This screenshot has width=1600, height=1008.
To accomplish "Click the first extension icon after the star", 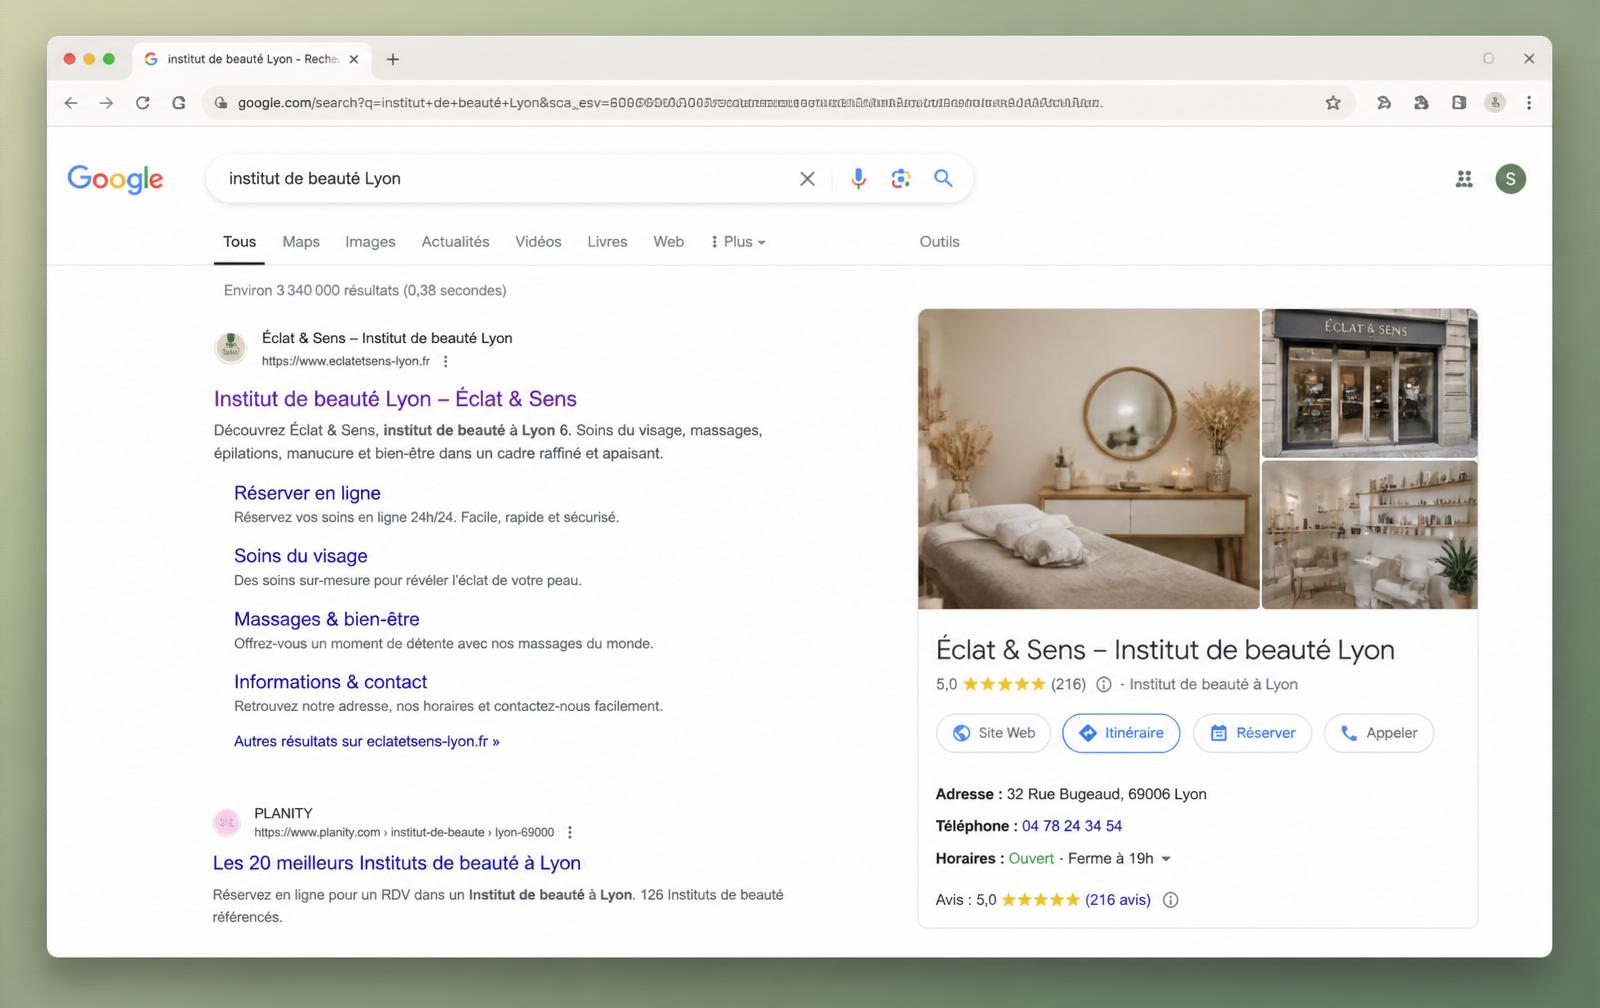I will pos(1384,103).
